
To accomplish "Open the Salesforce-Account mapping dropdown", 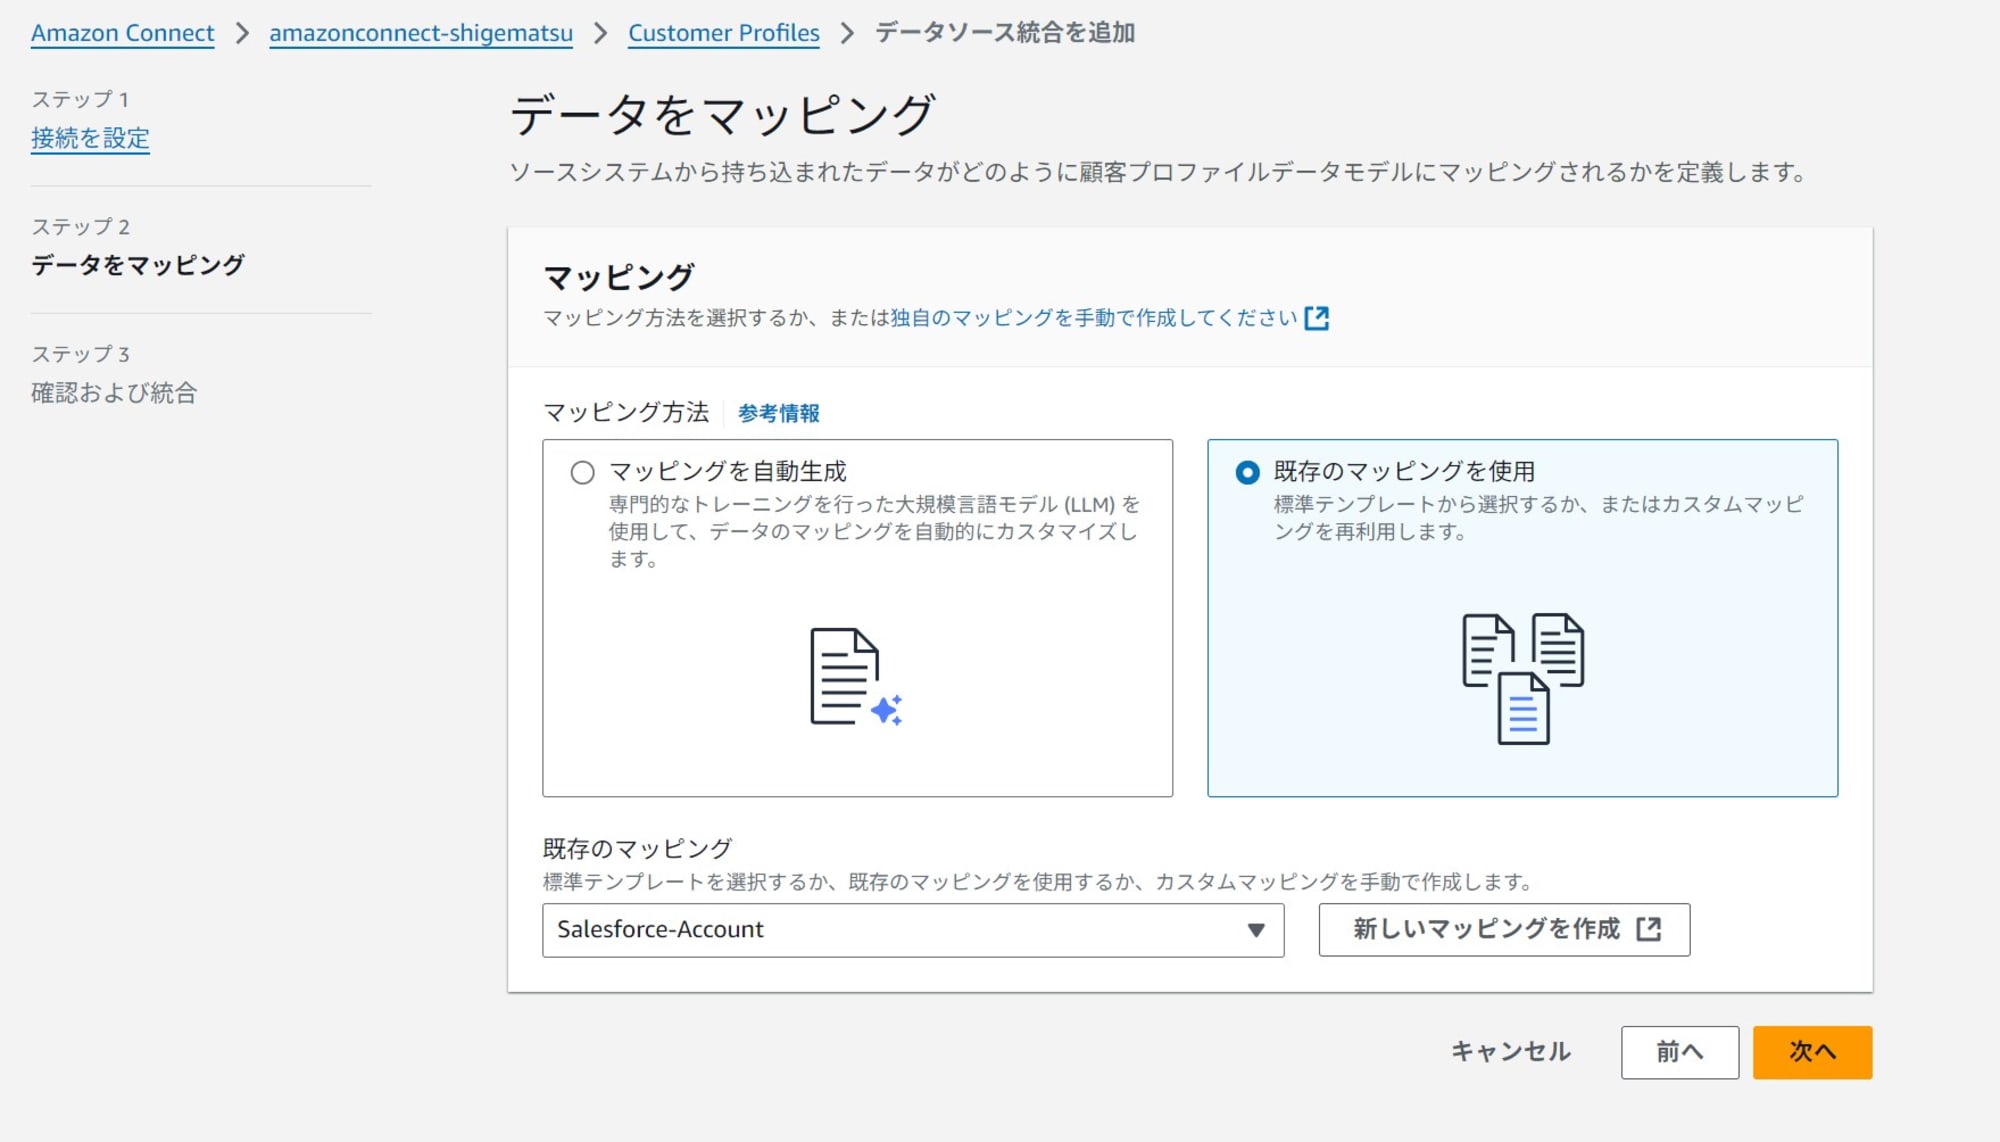I will 913,930.
